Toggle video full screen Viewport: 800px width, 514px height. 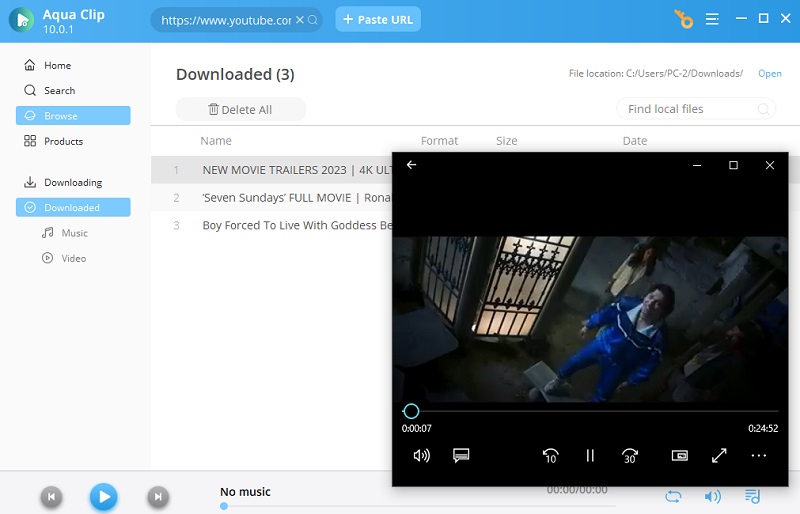pos(719,455)
